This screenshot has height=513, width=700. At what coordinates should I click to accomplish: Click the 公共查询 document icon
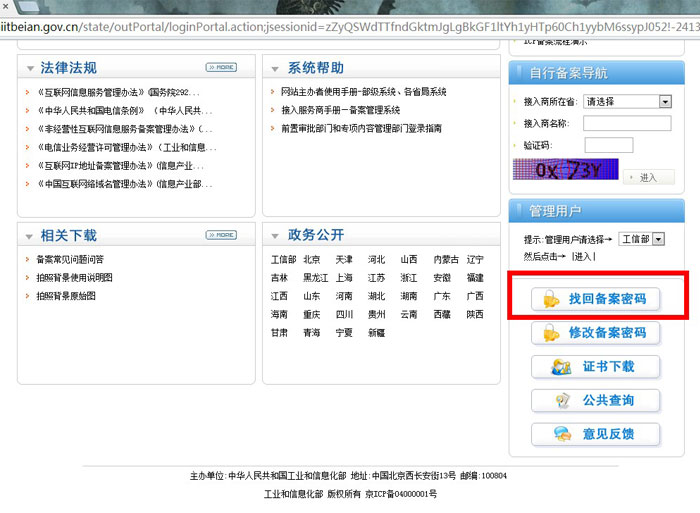click(562, 401)
